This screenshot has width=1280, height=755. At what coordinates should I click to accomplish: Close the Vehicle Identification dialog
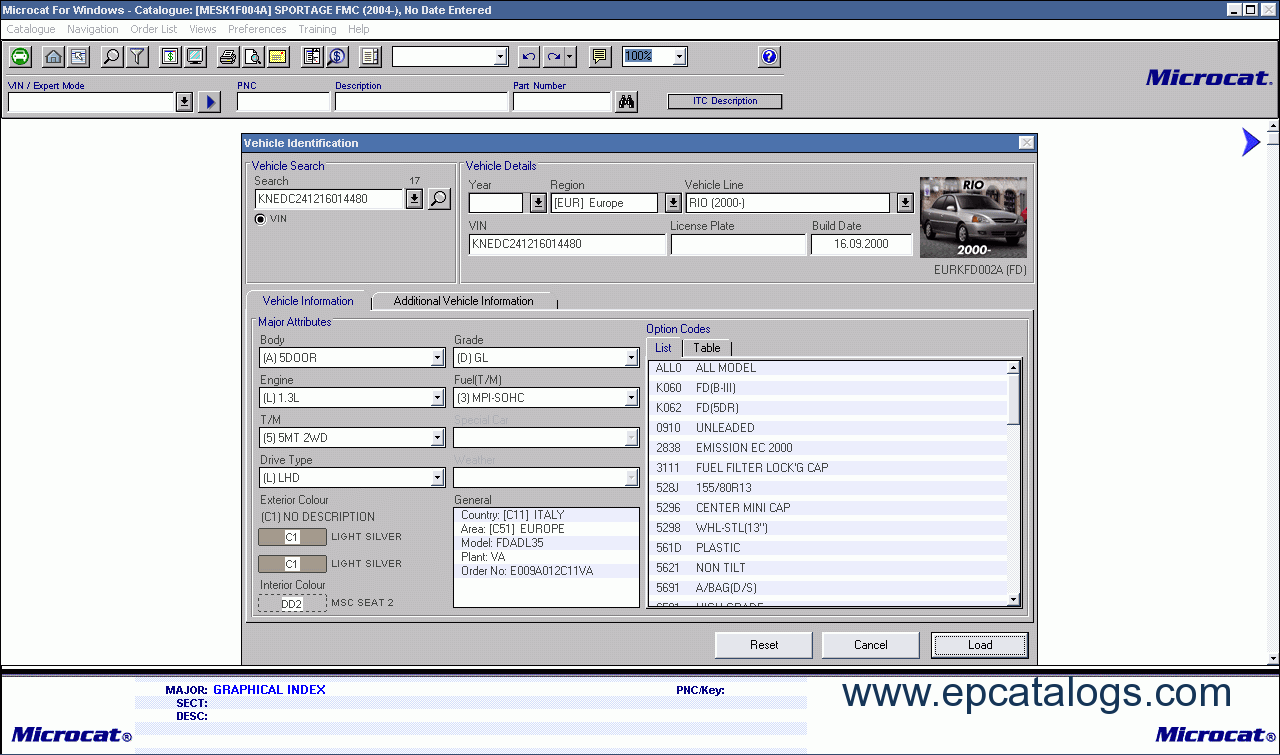click(1026, 143)
